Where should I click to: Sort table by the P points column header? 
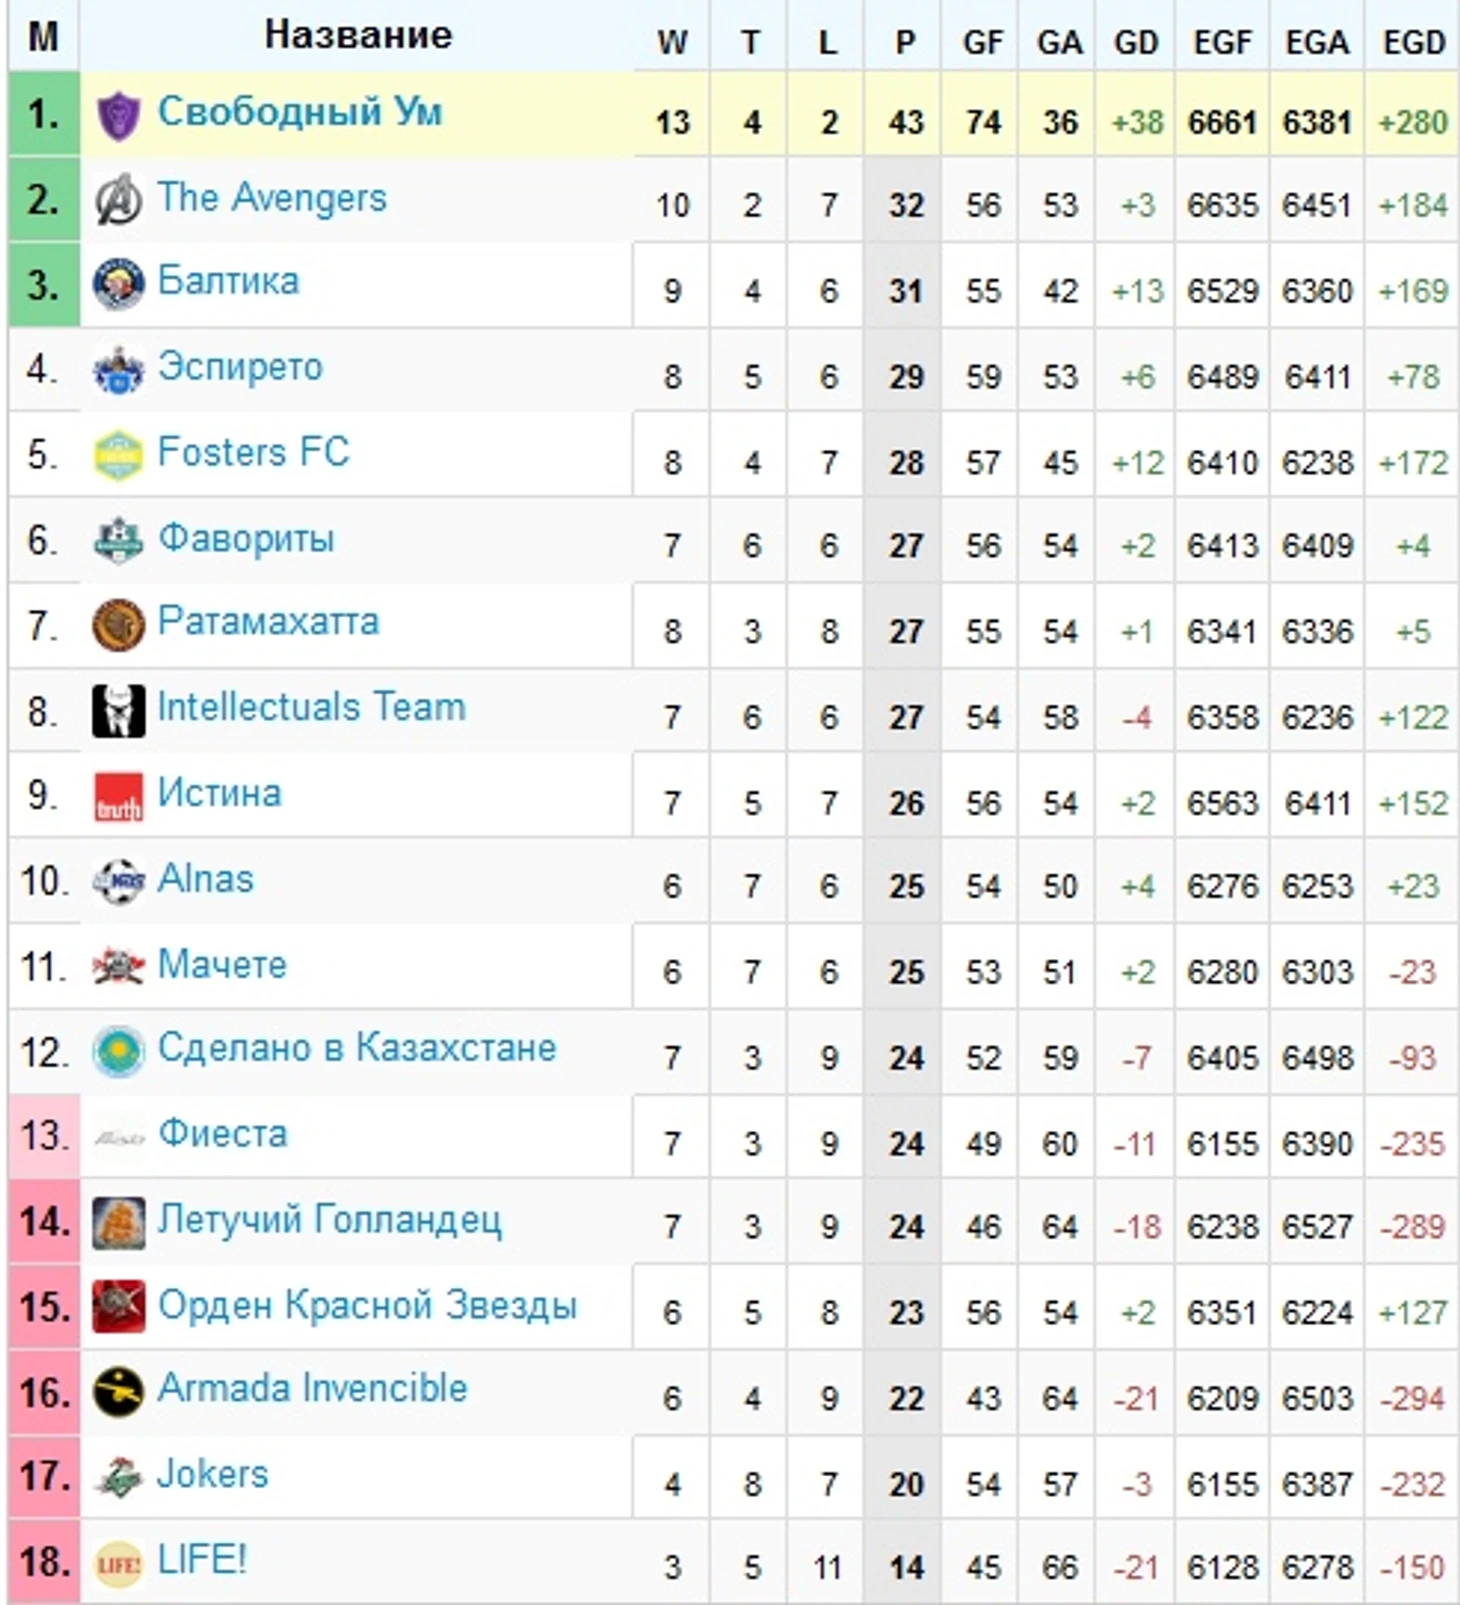(x=905, y=42)
